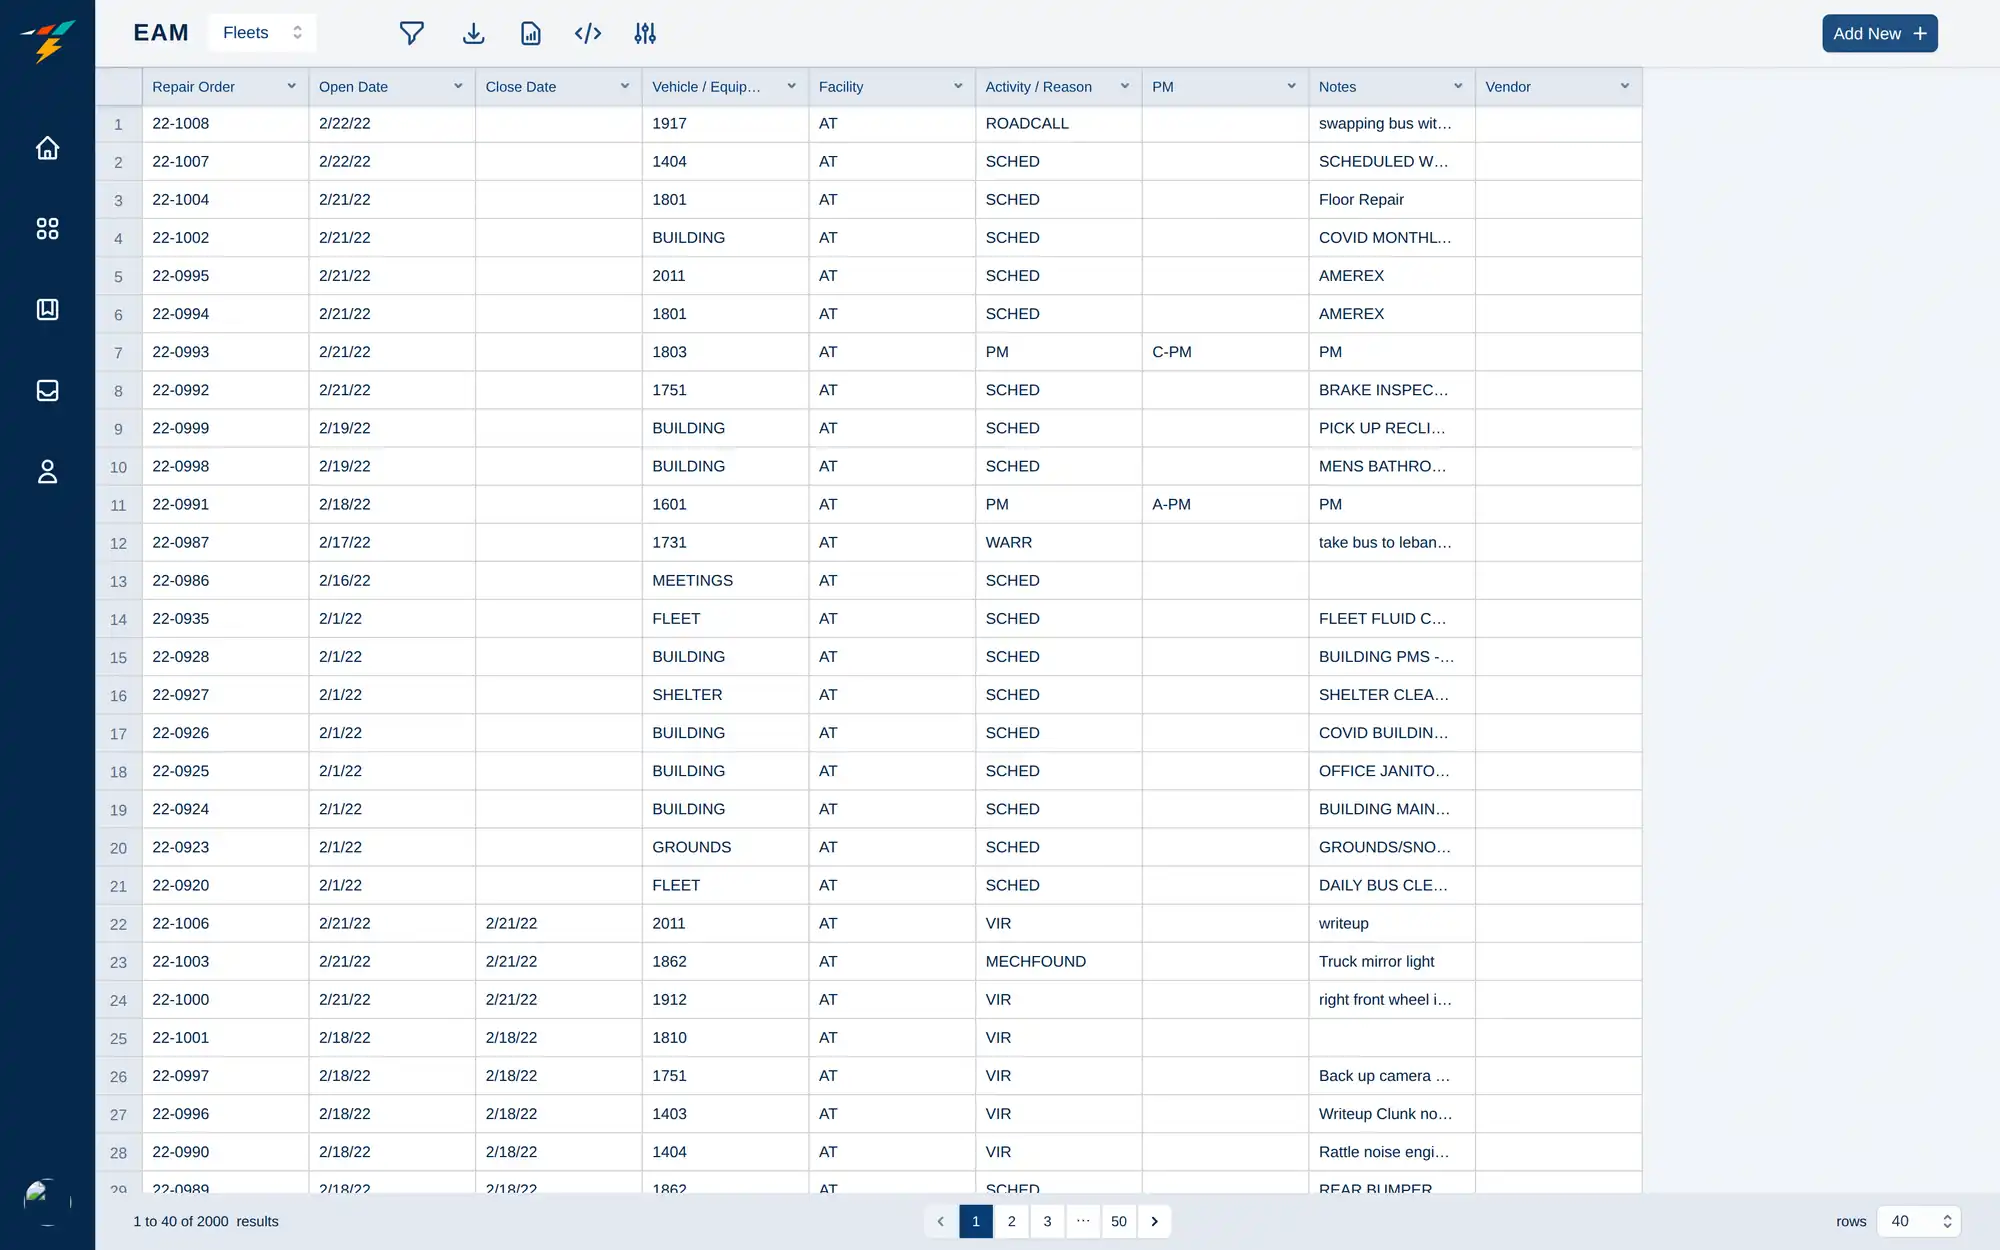Expand the Notes column menu
2000x1250 pixels.
1458,86
